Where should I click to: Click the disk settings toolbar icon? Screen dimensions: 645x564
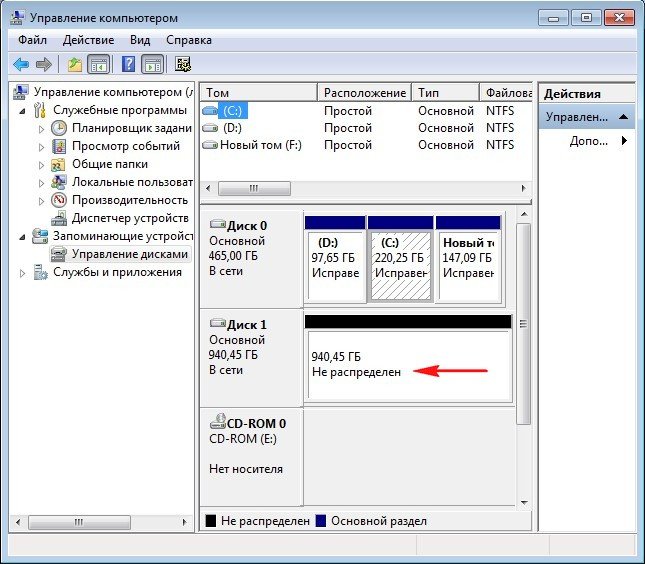tap(183, 65)
